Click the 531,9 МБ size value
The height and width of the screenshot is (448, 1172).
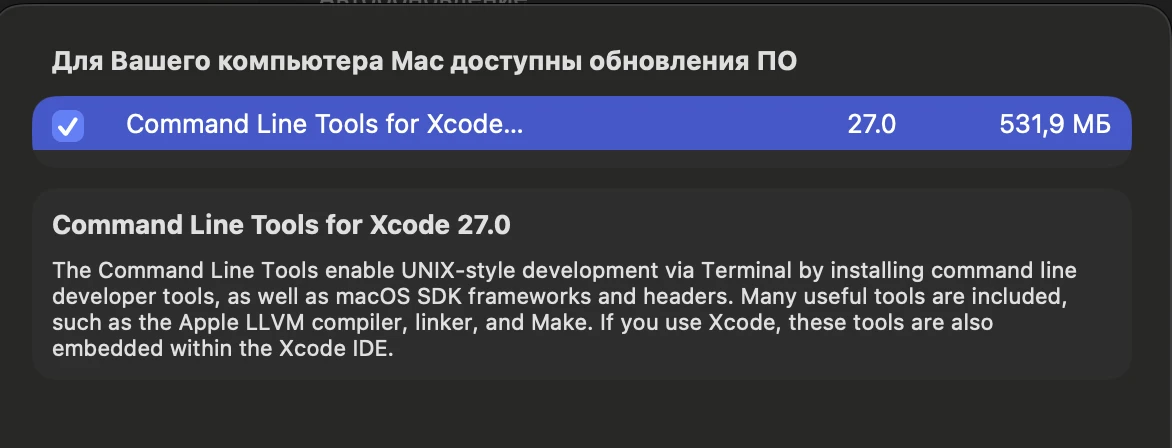tap(1055, 125)
